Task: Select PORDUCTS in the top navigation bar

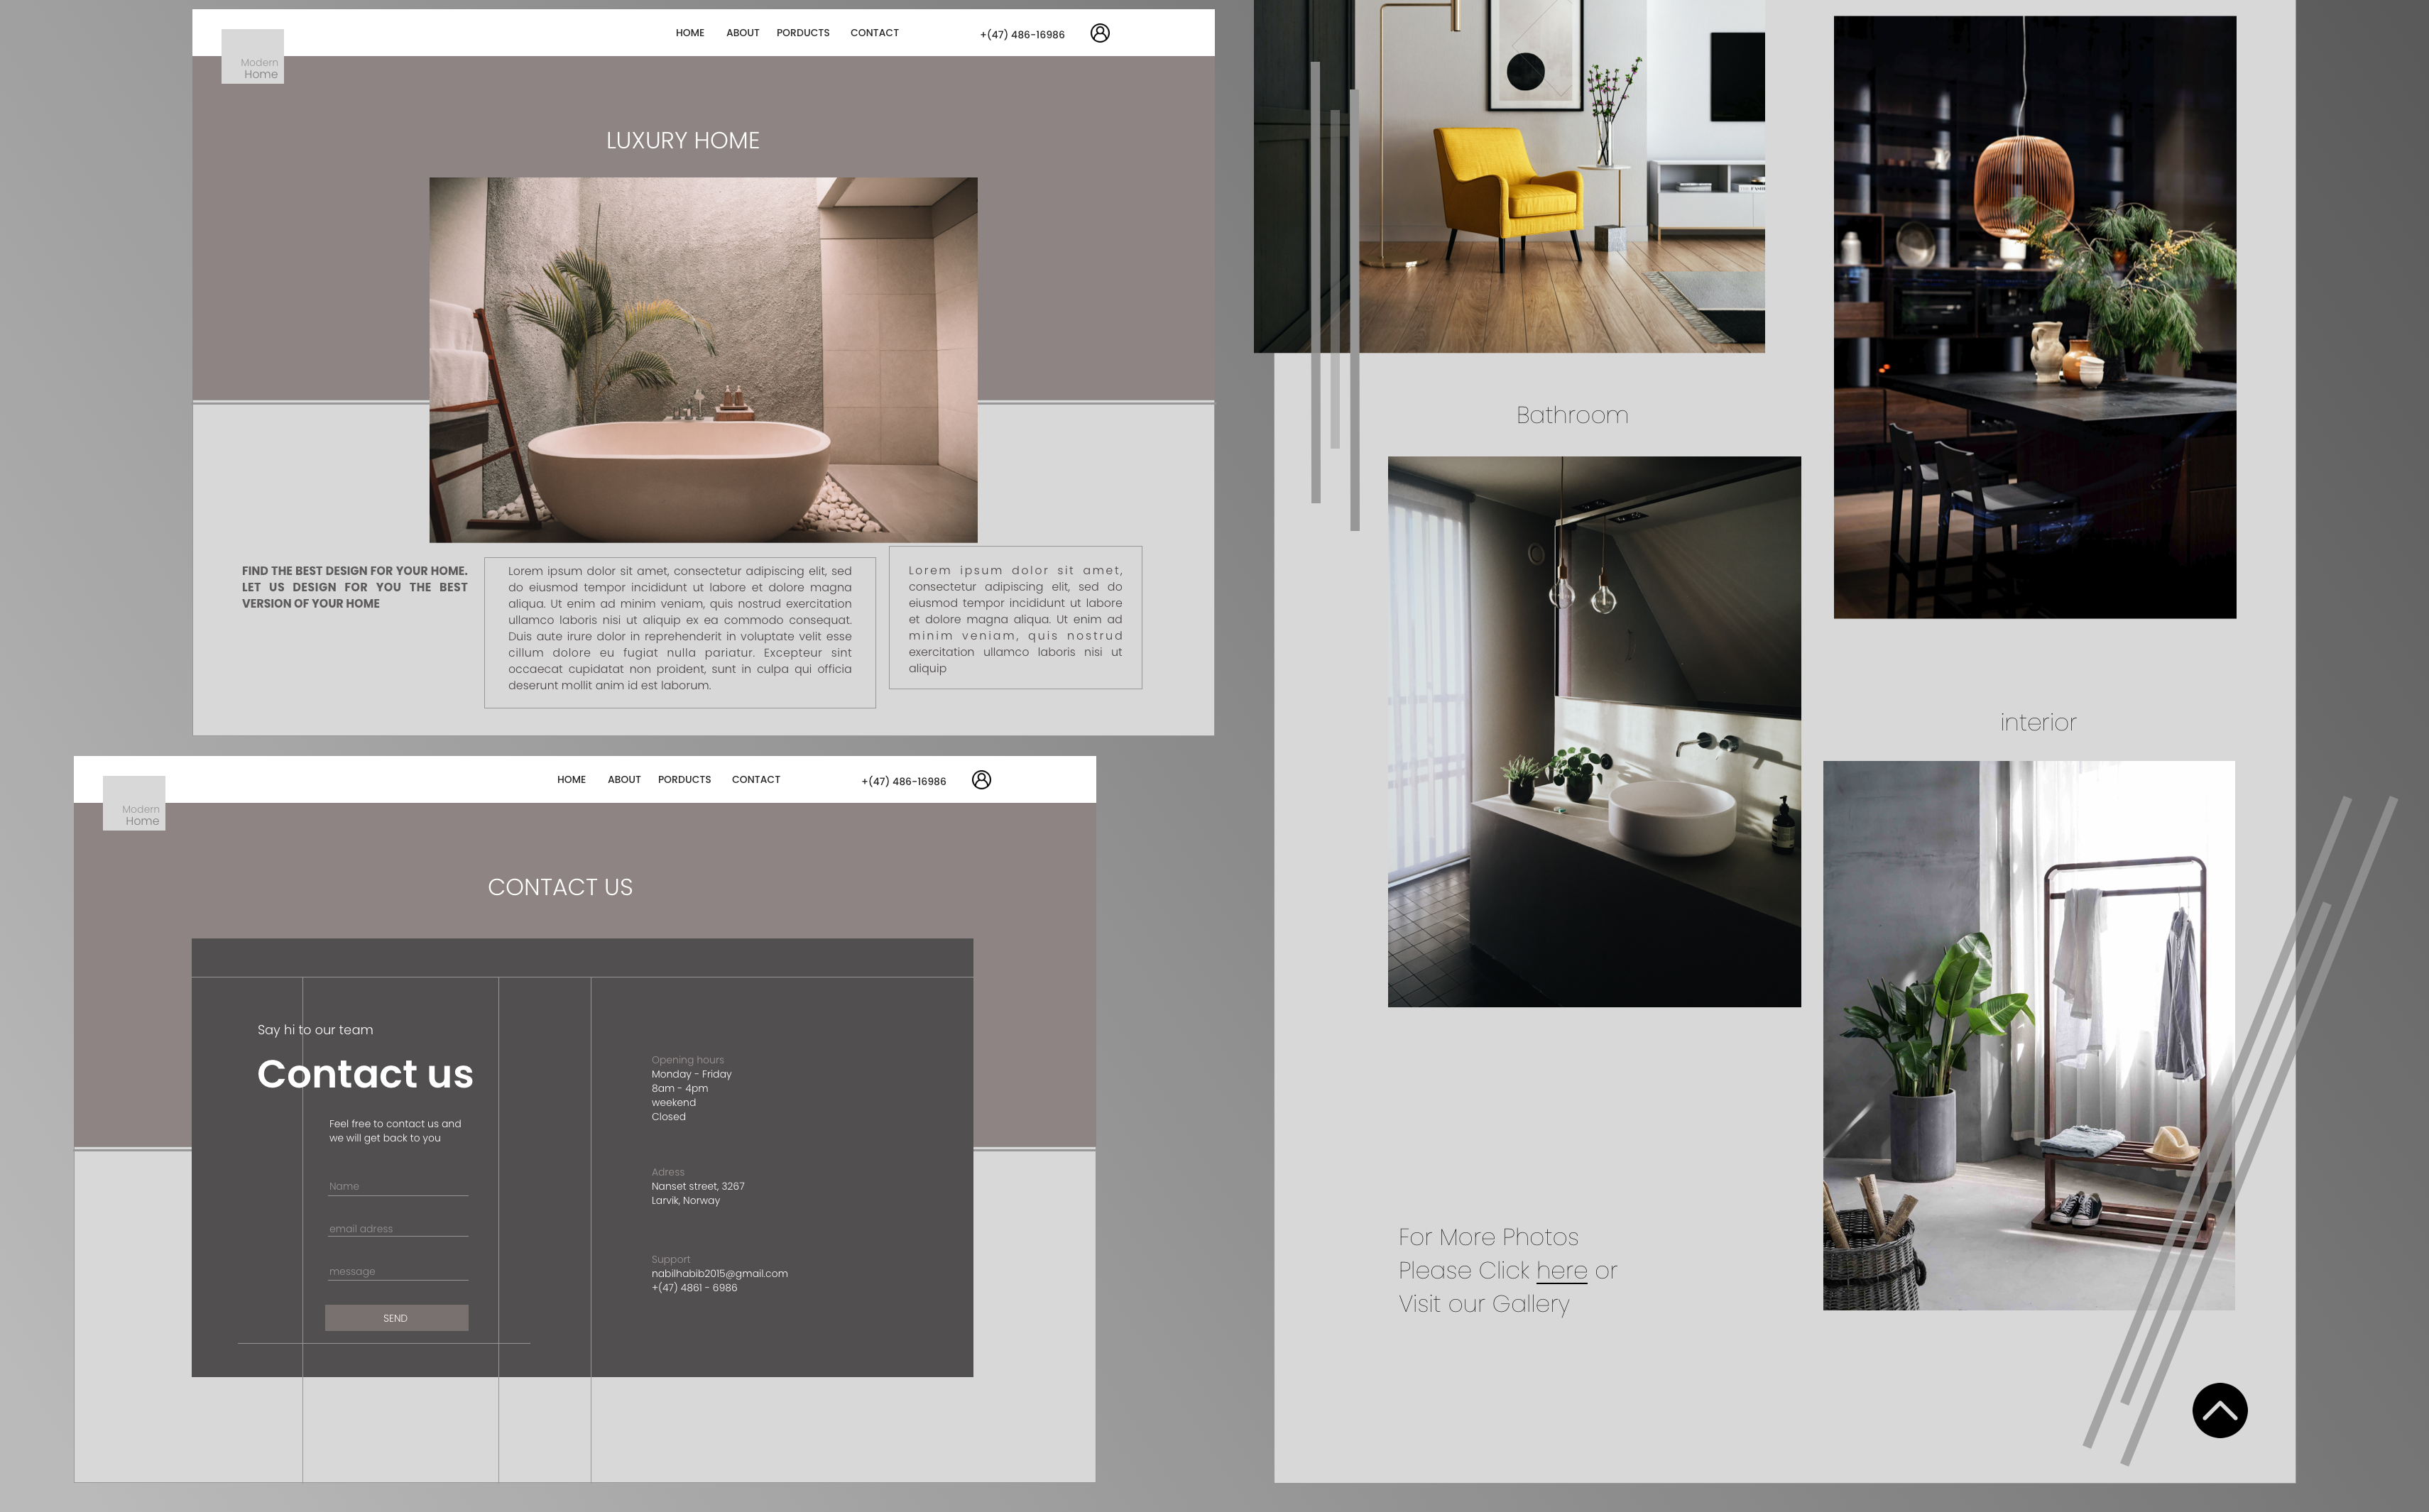Action: [x=802, y=33]
